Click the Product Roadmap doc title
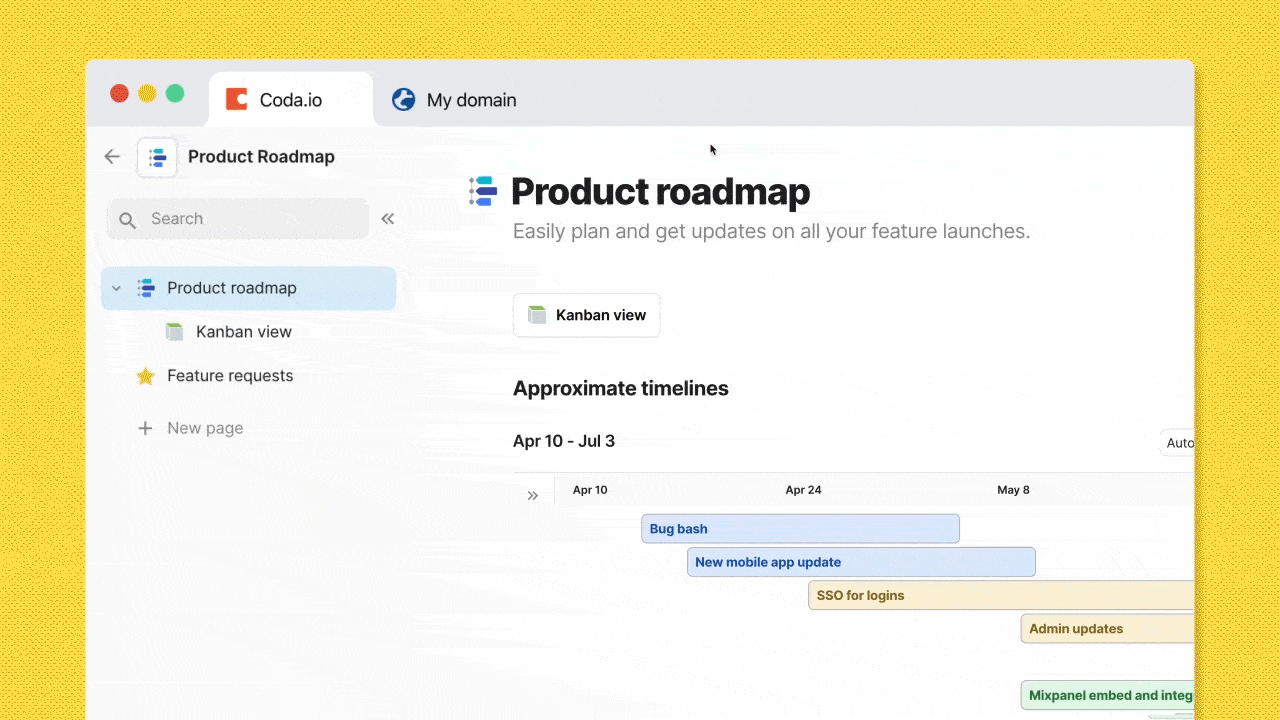 (261, 156)
